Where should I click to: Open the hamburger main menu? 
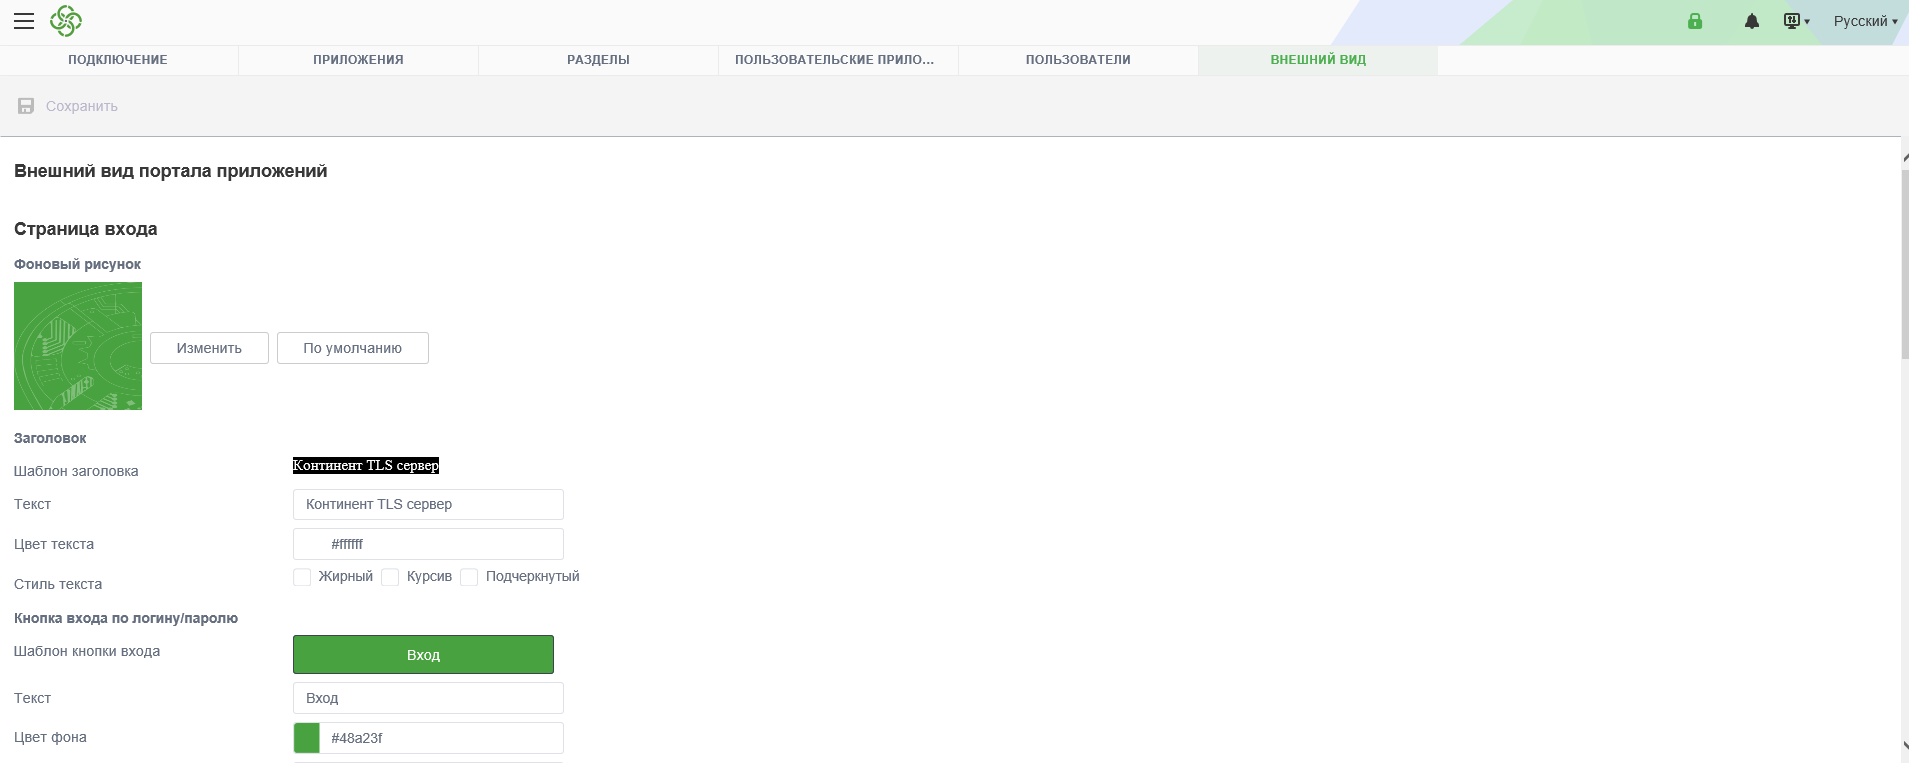(x=24, y=21)
